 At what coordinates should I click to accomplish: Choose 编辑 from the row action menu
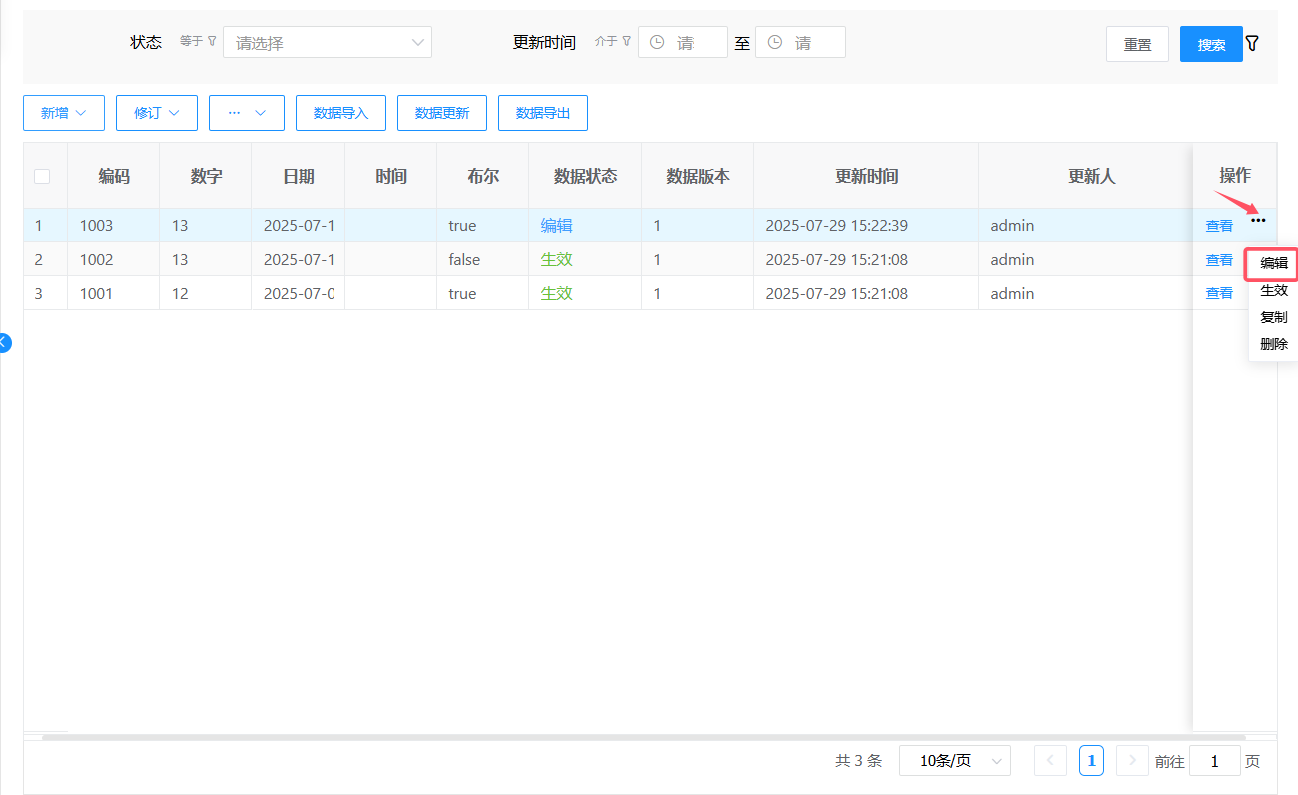pos(1273,264)
